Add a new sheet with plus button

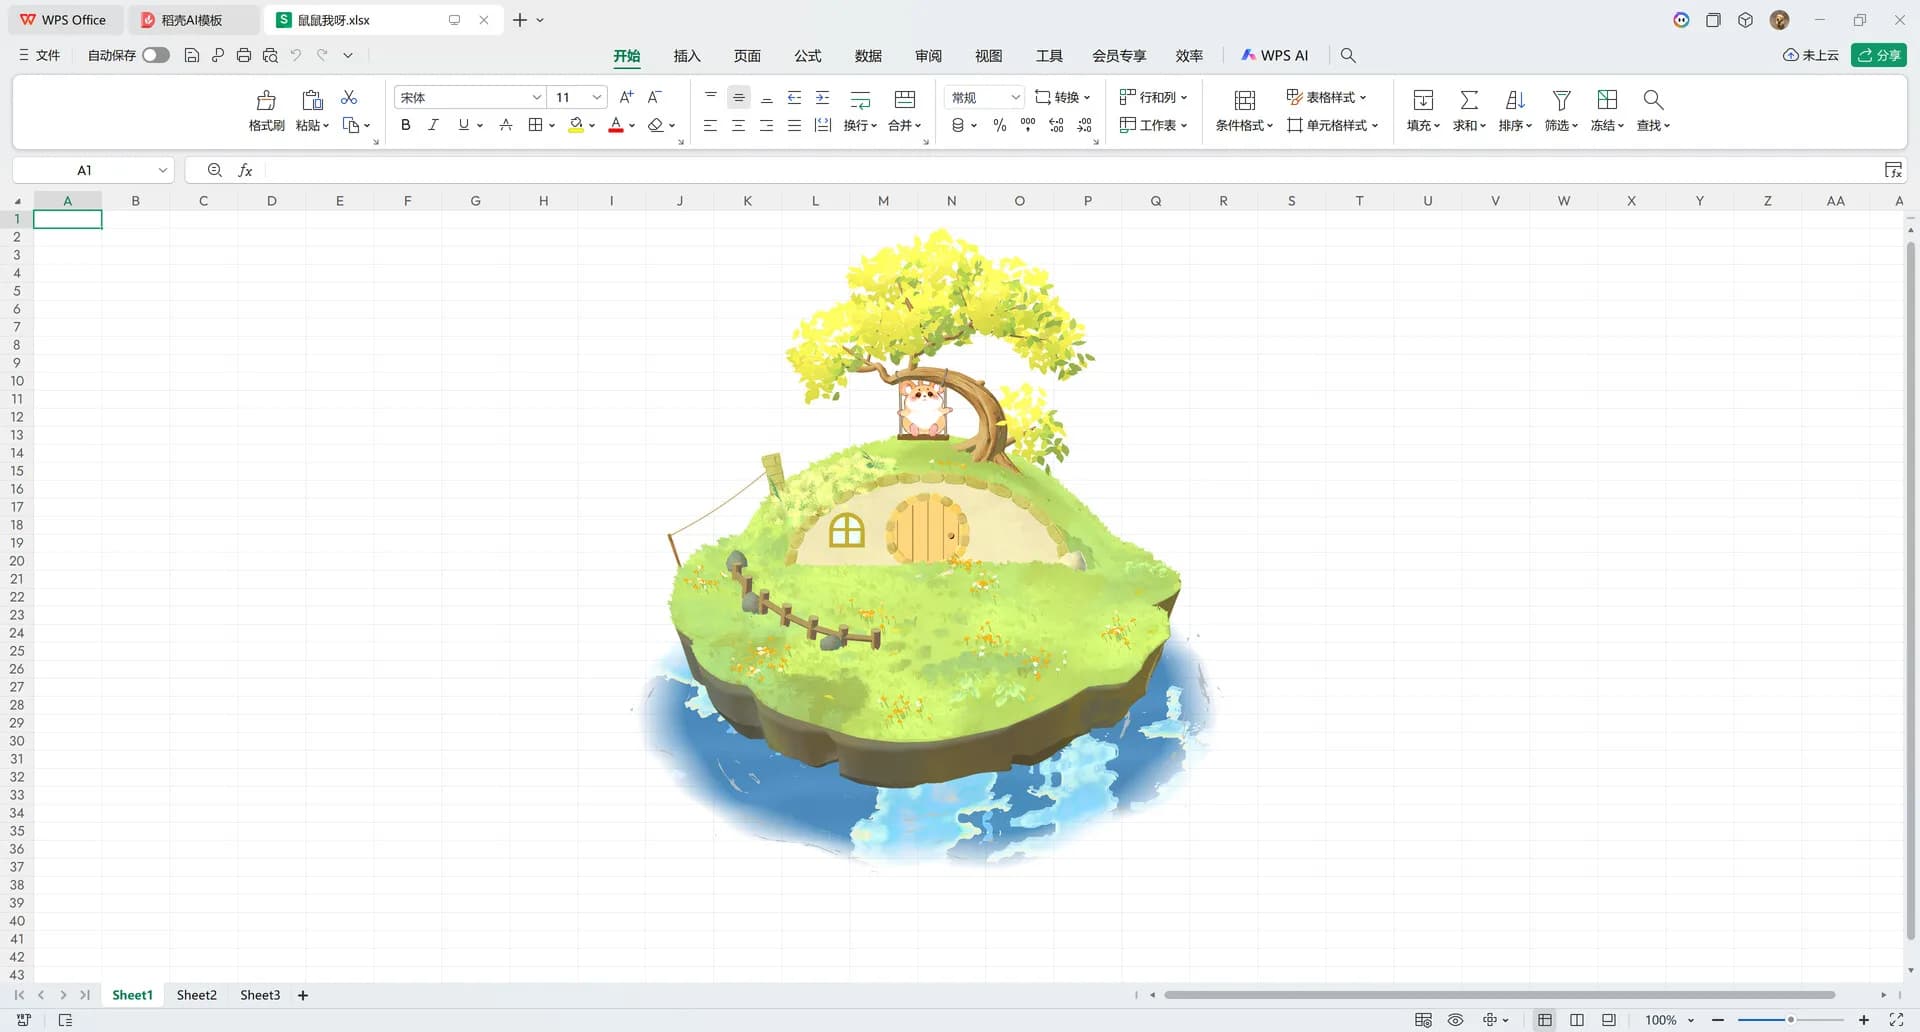point(303,995)
